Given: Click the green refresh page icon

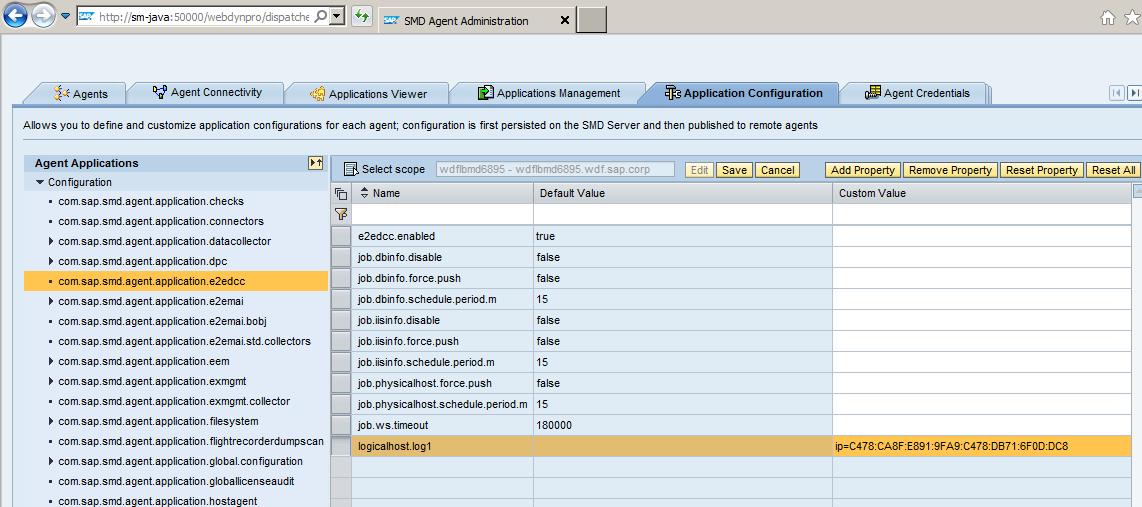Looking at the screenshot, I should (362, 16).
